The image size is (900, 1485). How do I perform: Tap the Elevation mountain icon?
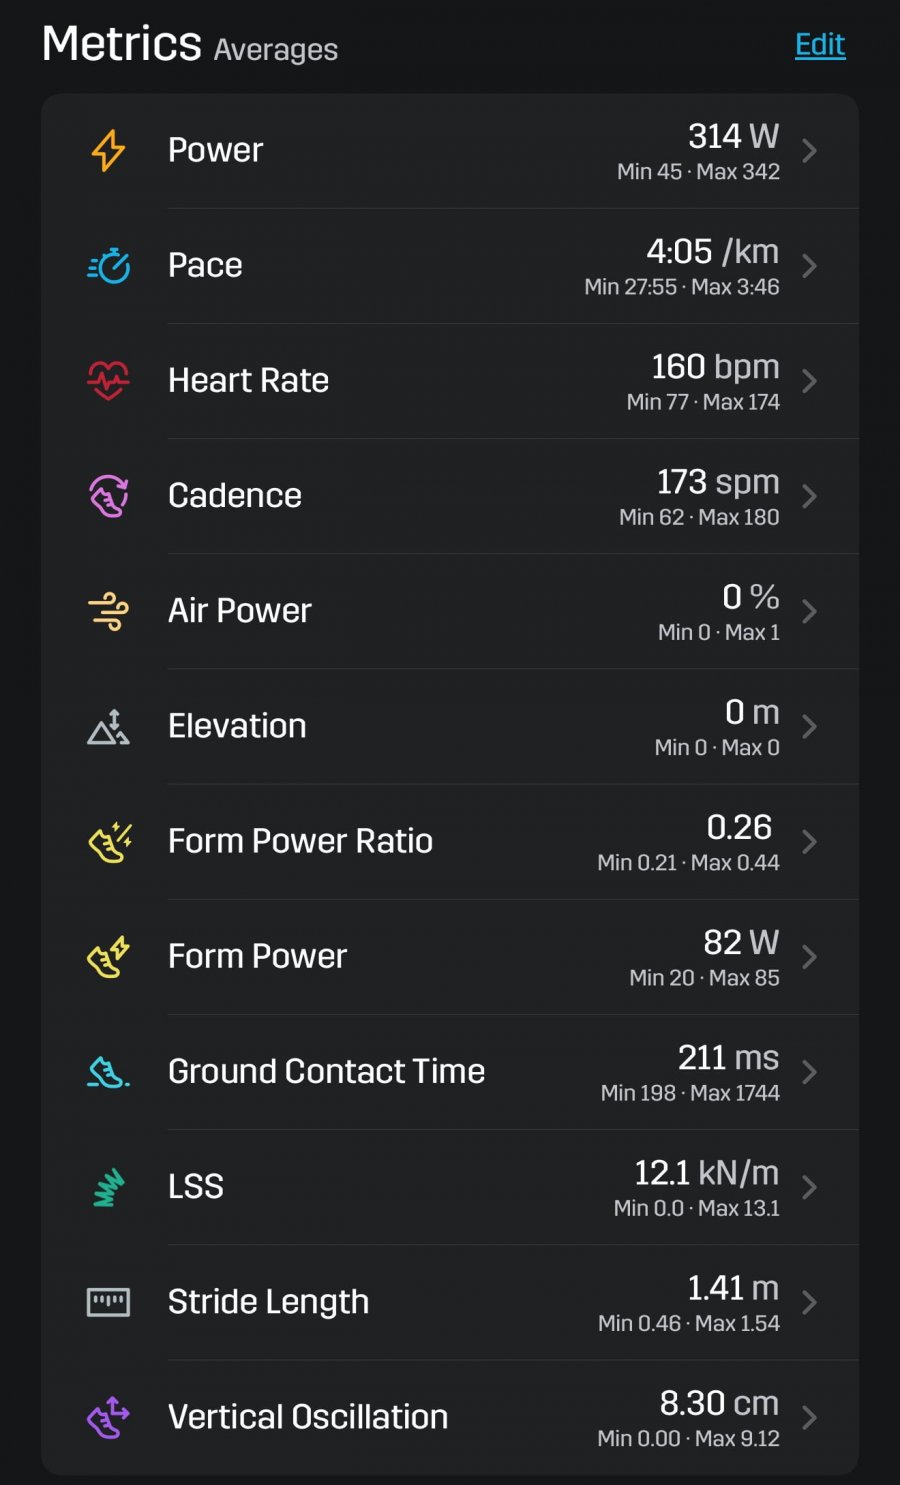click(x=108, y=727)
